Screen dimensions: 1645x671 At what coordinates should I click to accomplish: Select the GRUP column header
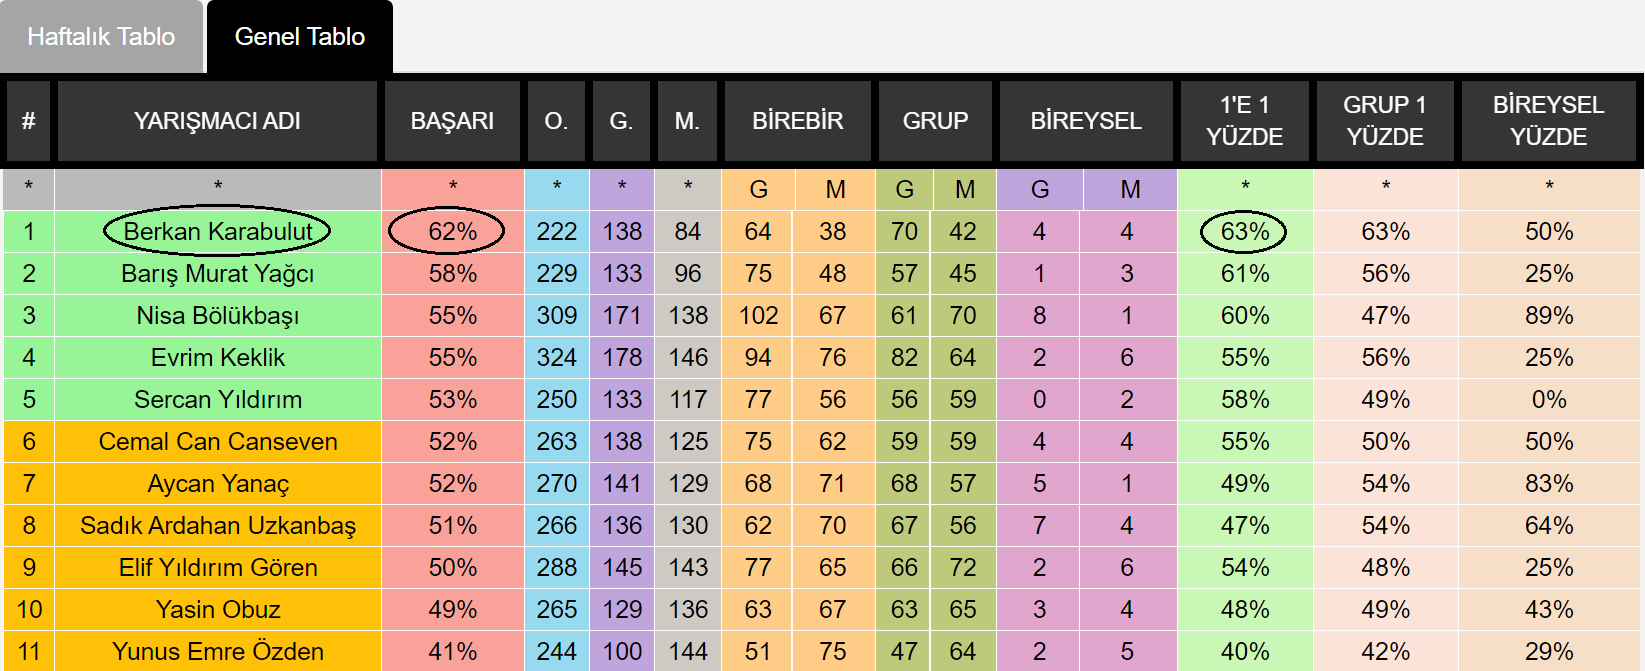935,121
